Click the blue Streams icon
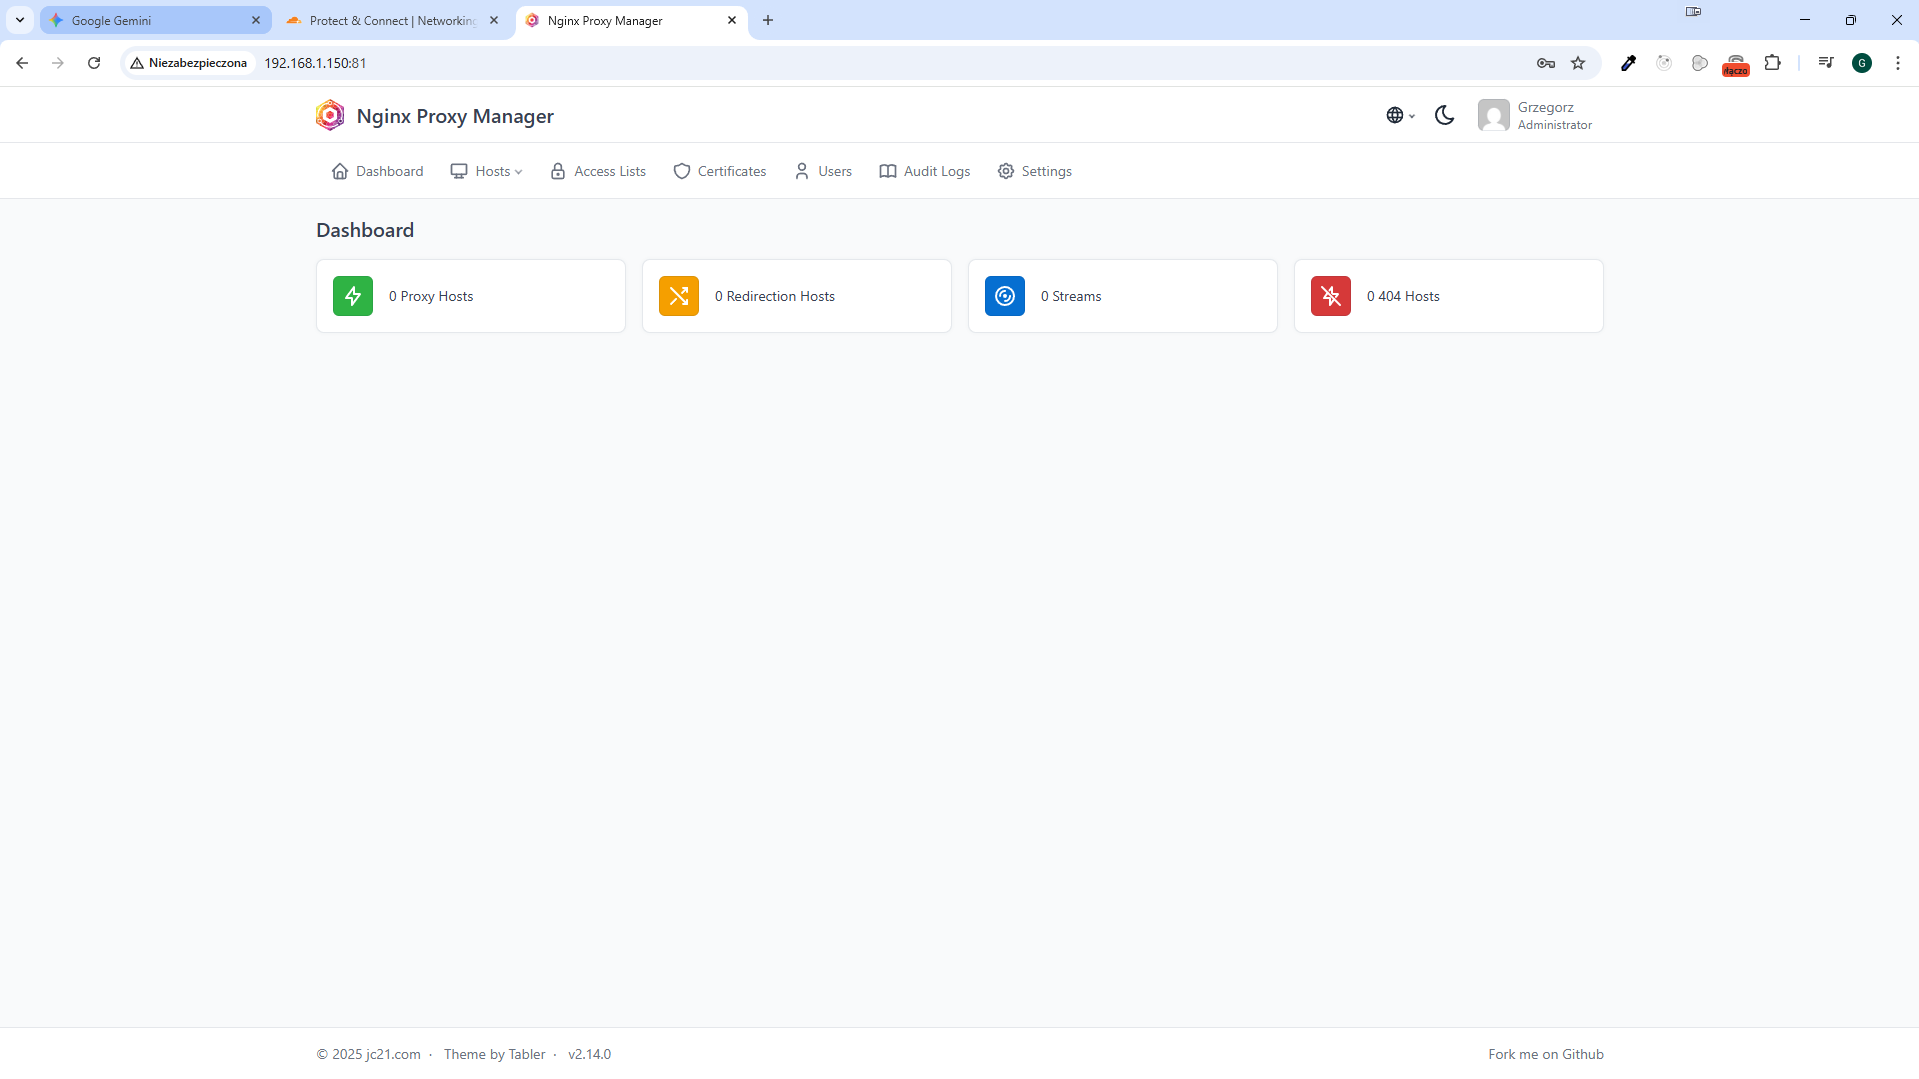 [x=1005, y=296]
